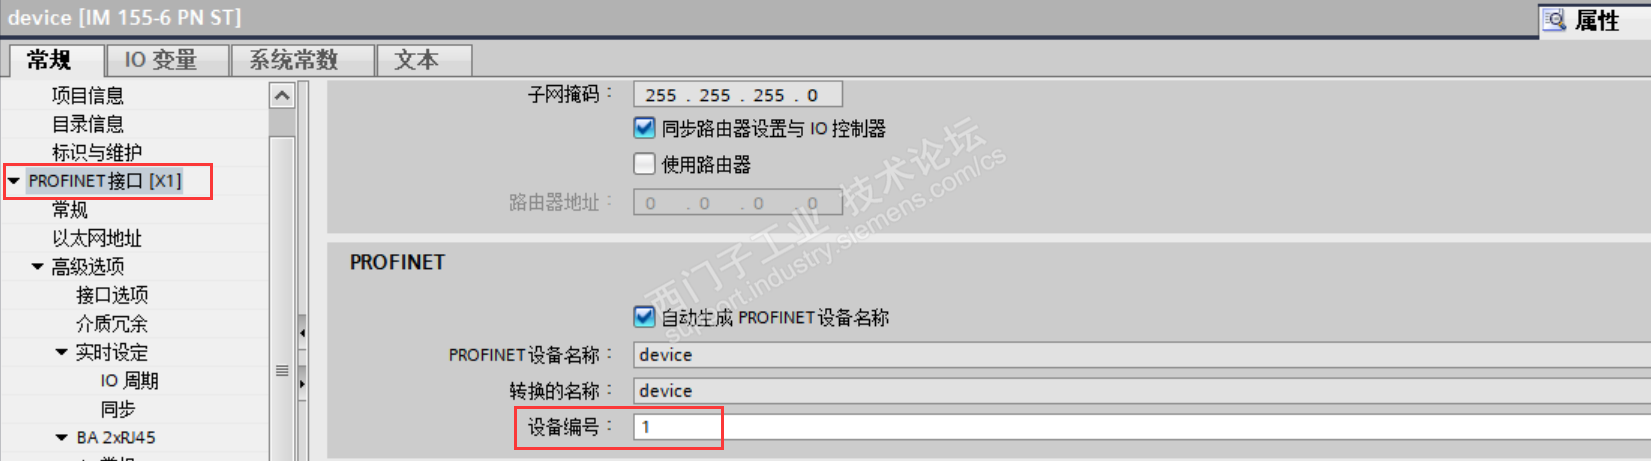This screenshot has width=1651, height=461.
Task: Open the 文本 tab
Action: coord(416,60)
